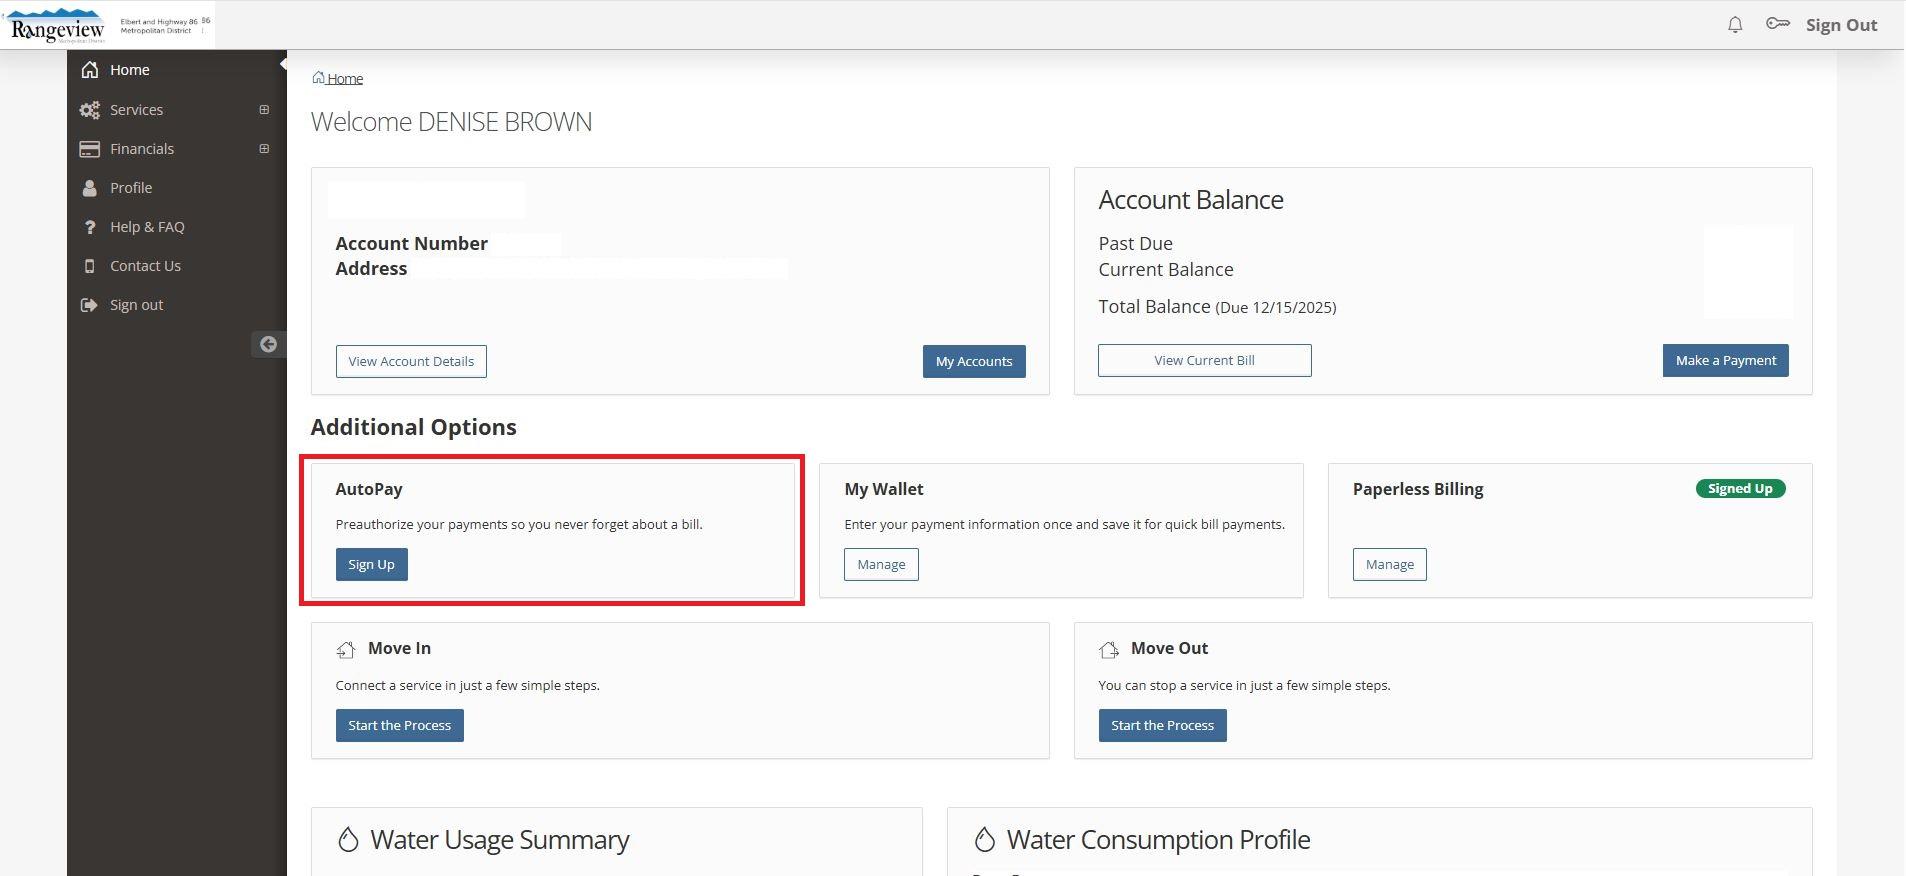Image resolution: width=1906 pixels, height=876 pixels.
Task: Click the Account Balance heading
Action: point(1191,200)
